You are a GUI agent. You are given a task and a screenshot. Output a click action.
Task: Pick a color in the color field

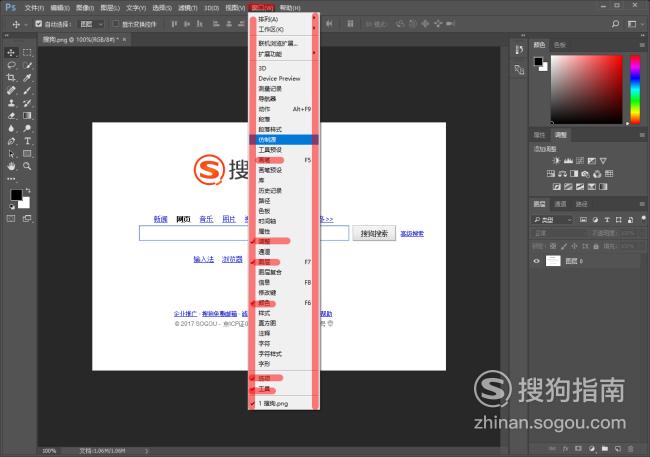[586, 89]
